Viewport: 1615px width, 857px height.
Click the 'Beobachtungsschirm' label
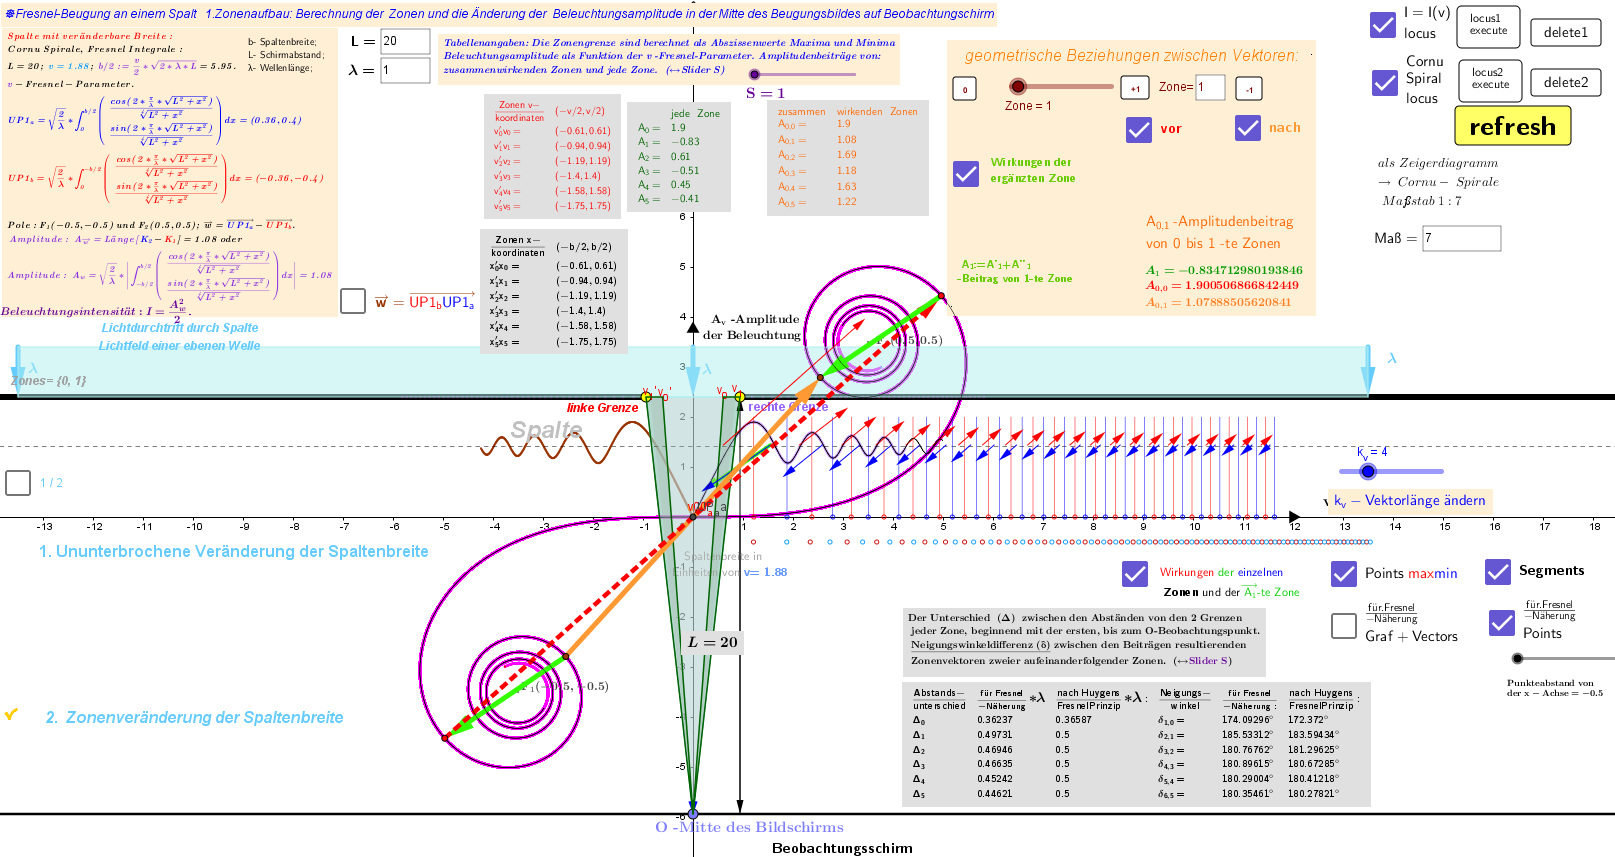pos(842,848)
